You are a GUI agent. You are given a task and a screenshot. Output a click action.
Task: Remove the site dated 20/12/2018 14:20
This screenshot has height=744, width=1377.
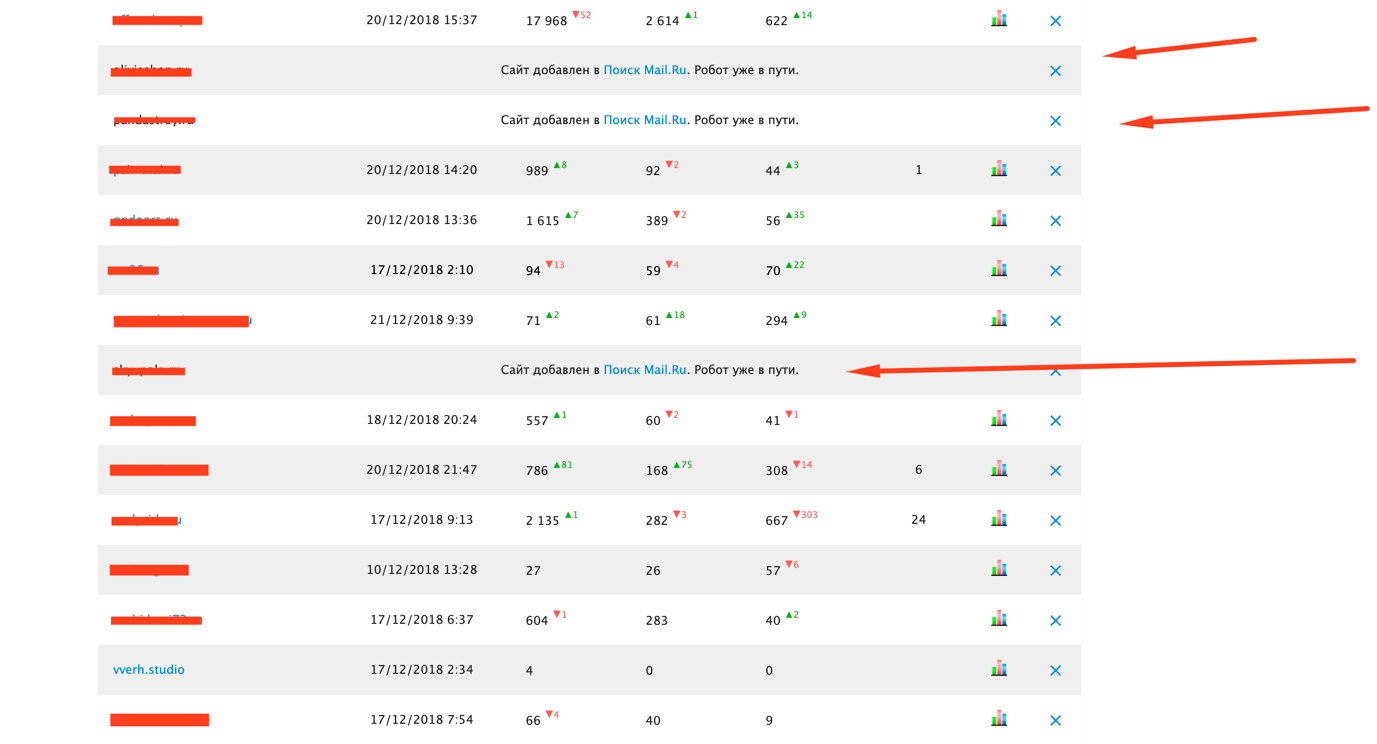coord(1055,171)
